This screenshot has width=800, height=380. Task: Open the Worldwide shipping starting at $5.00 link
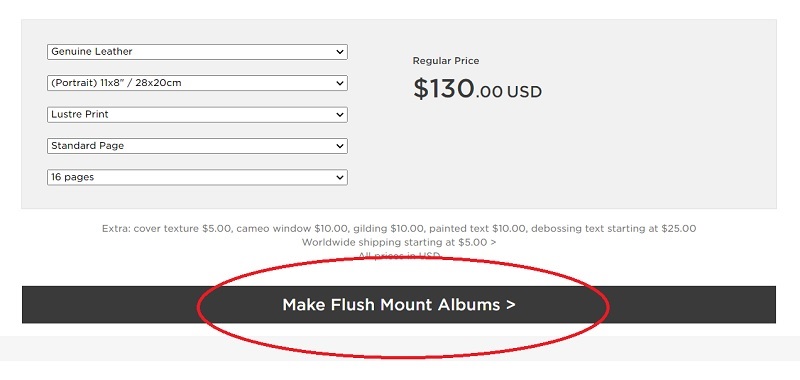[398, 242]
